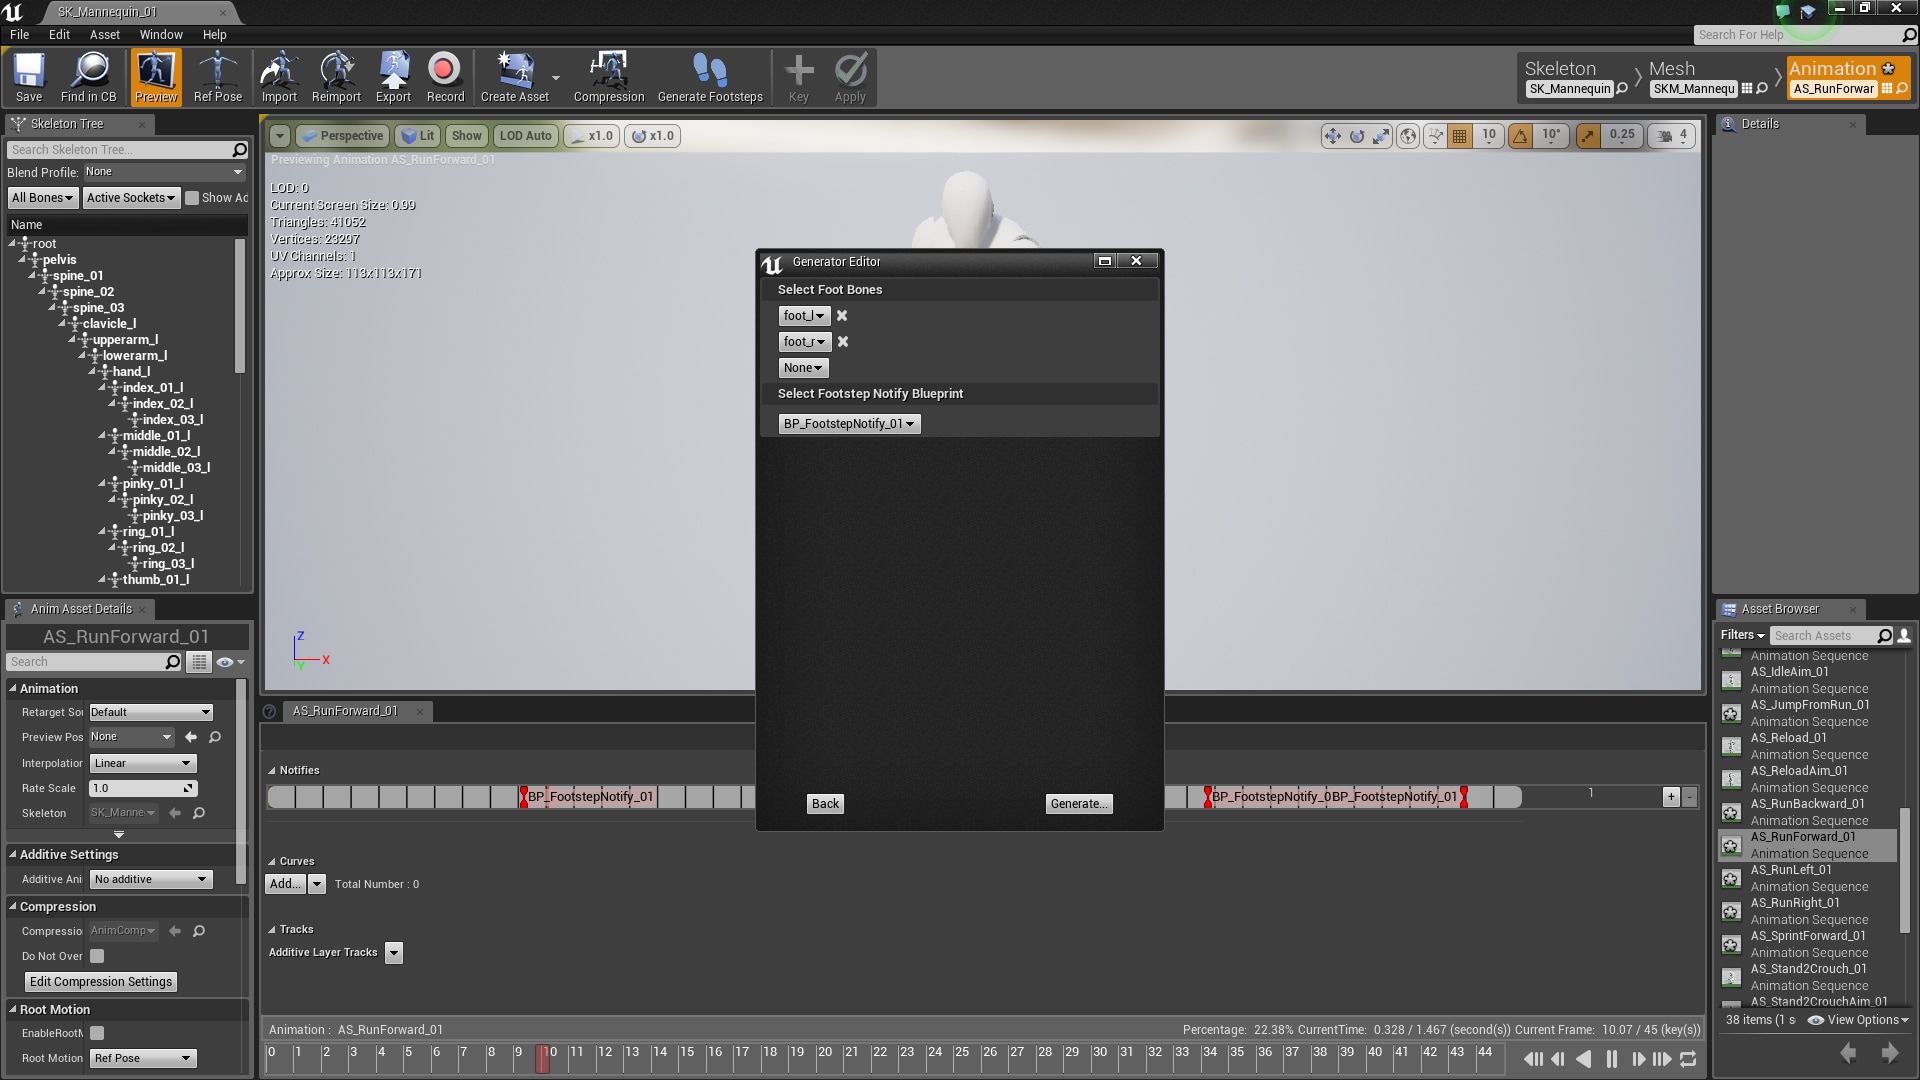Open the BP_FootstepNotify_01 blueprint dropdown
This screenshot has height=1080, width=1920.
[x=848, y=423]
